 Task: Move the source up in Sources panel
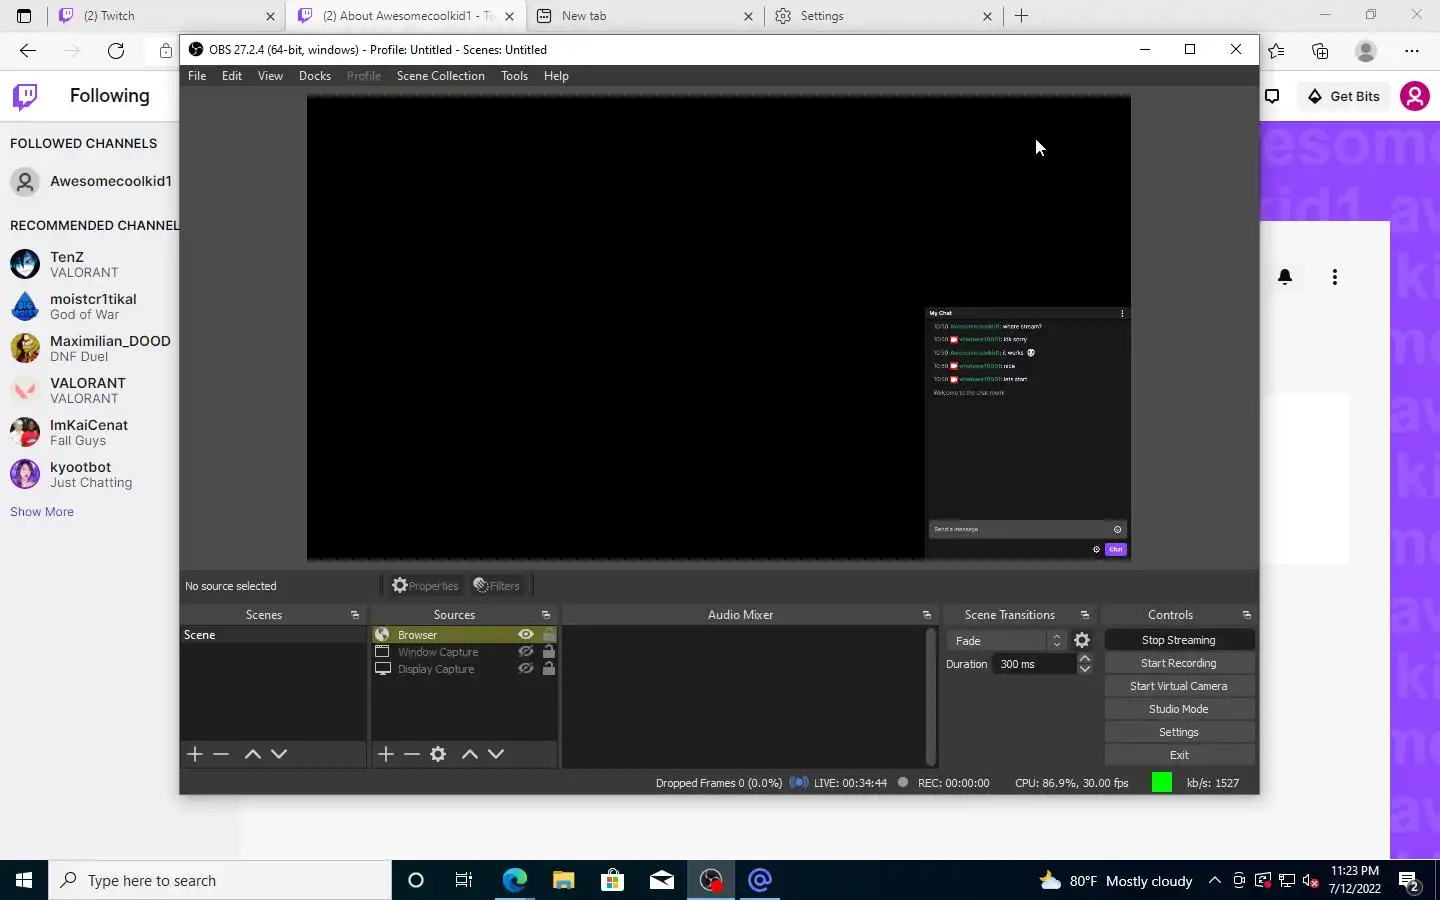click(x=470, y=754)
